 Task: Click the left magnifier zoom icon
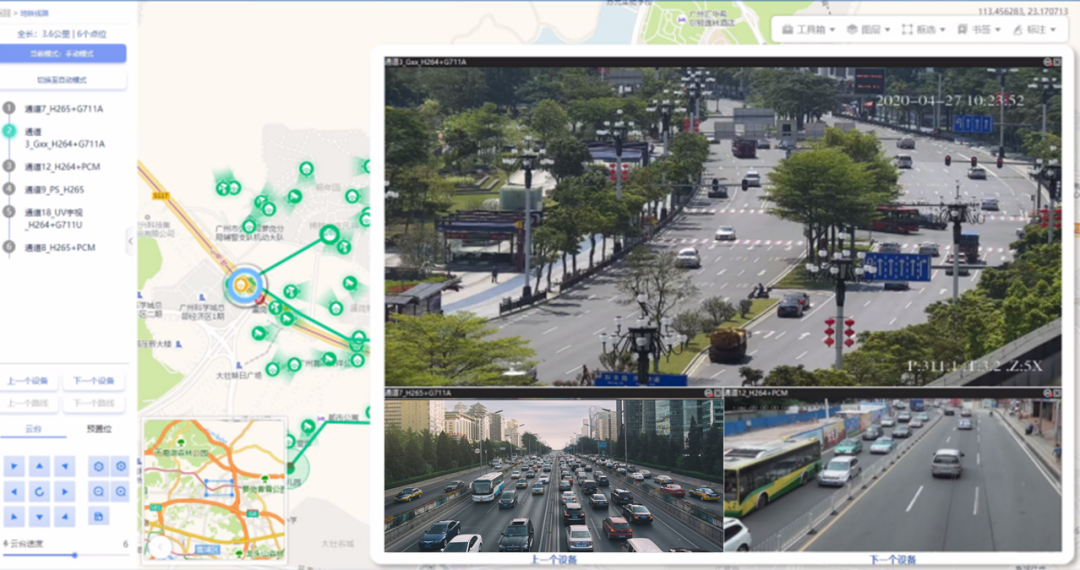97,492
